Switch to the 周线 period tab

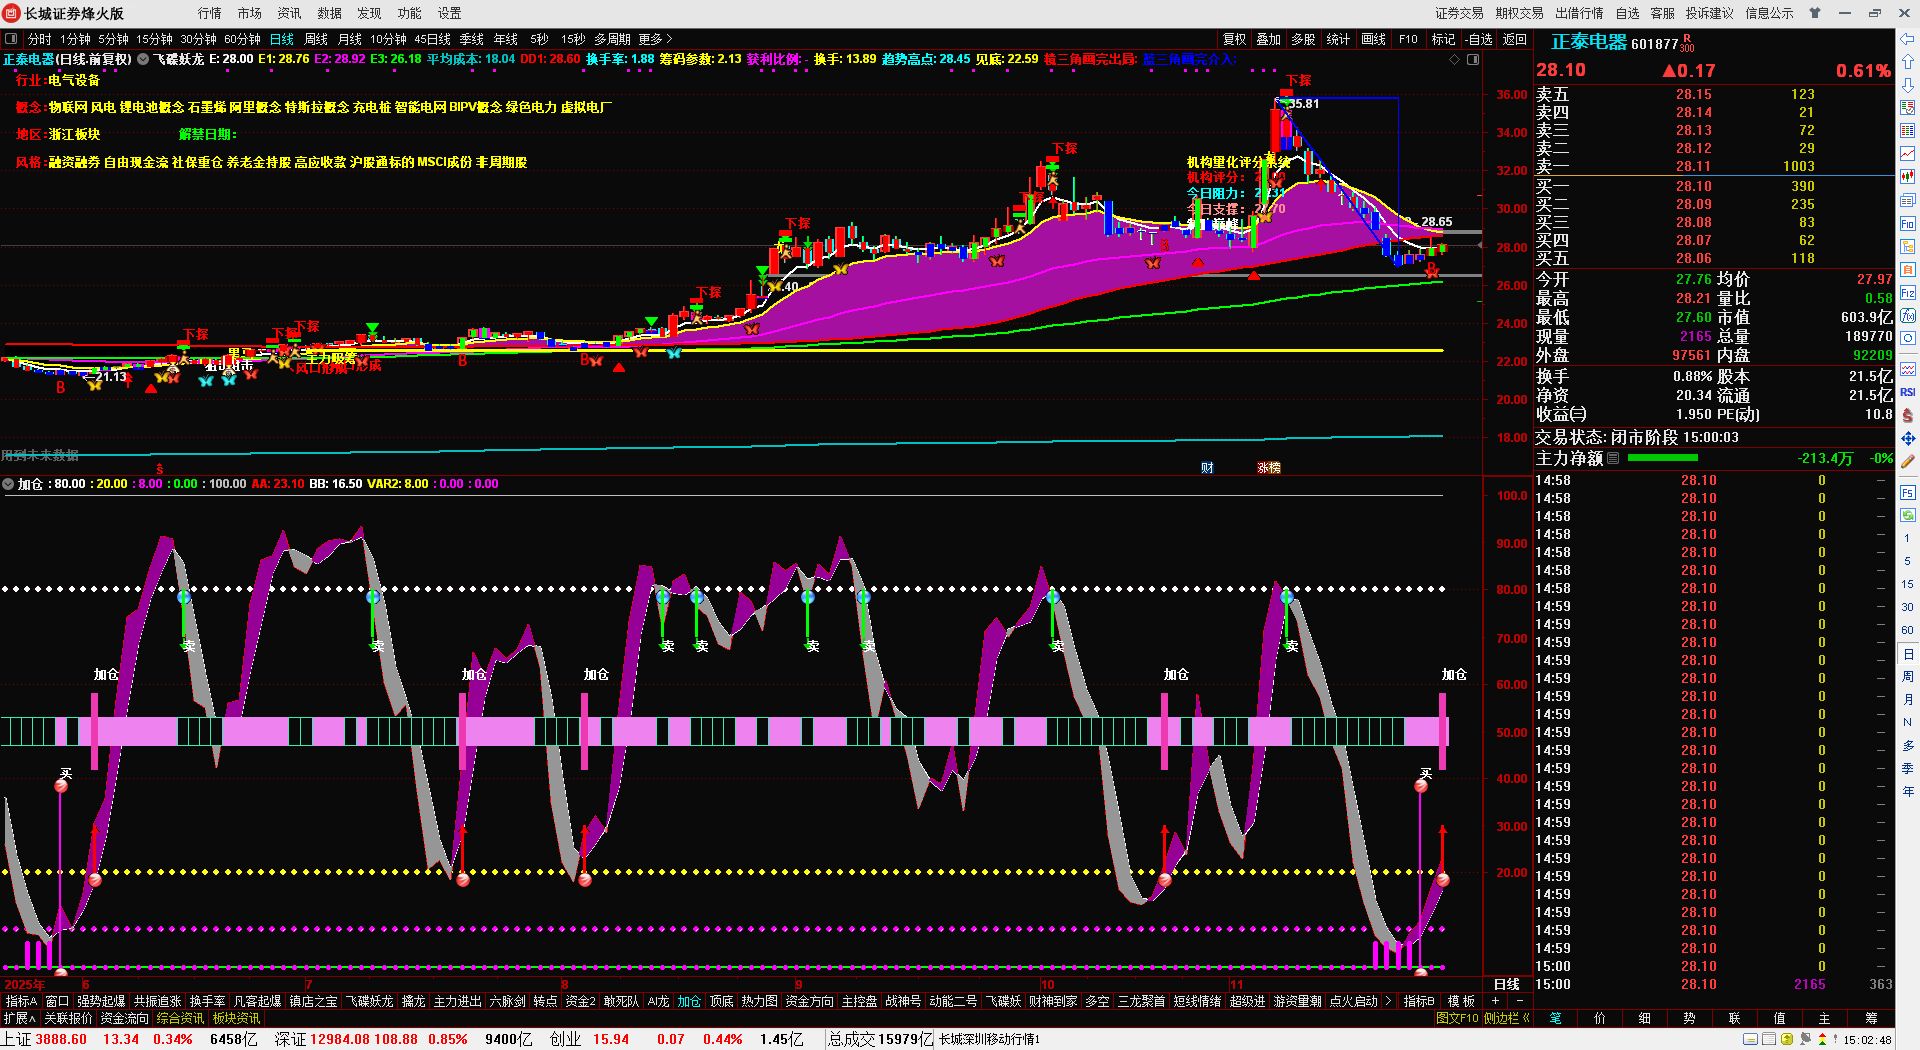316,39
